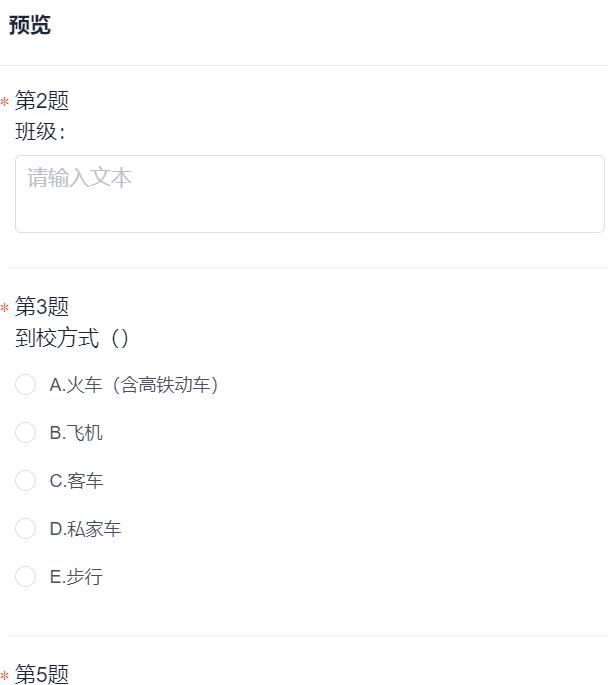Click the D.私家车 option label text
The image size is (608, 685).
pos(85,529)
